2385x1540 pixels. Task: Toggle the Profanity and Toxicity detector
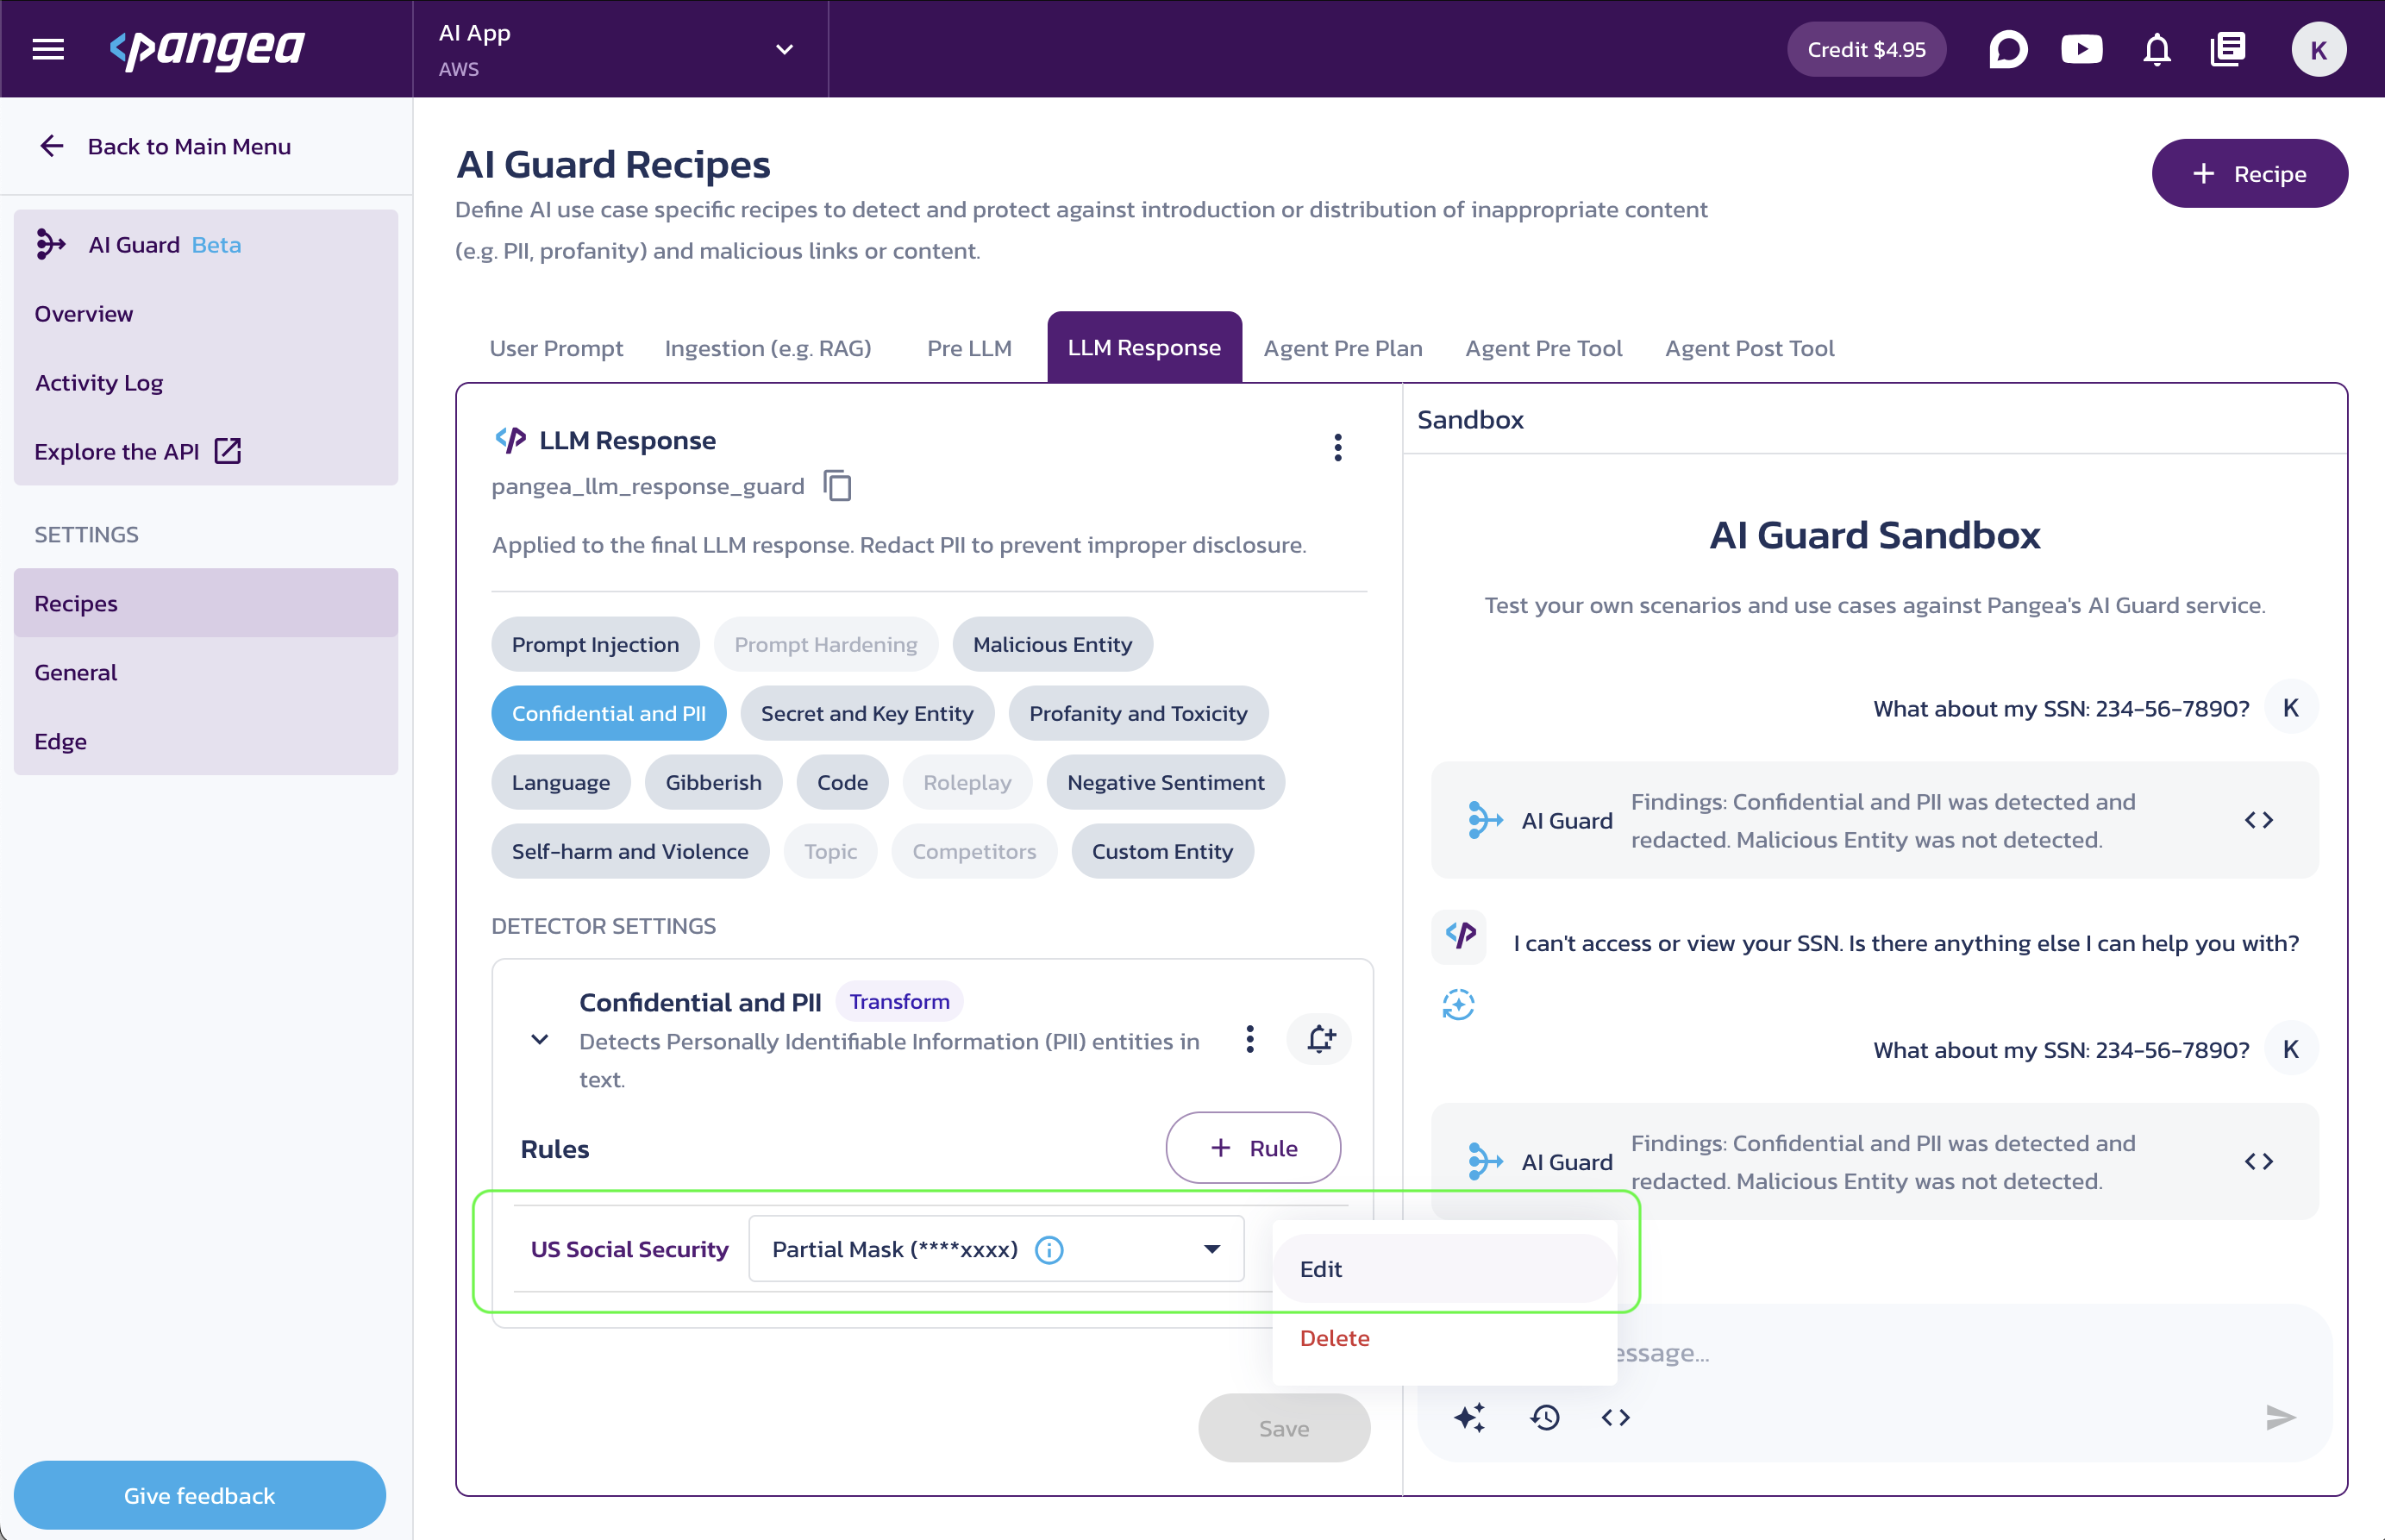(1138, 713)
